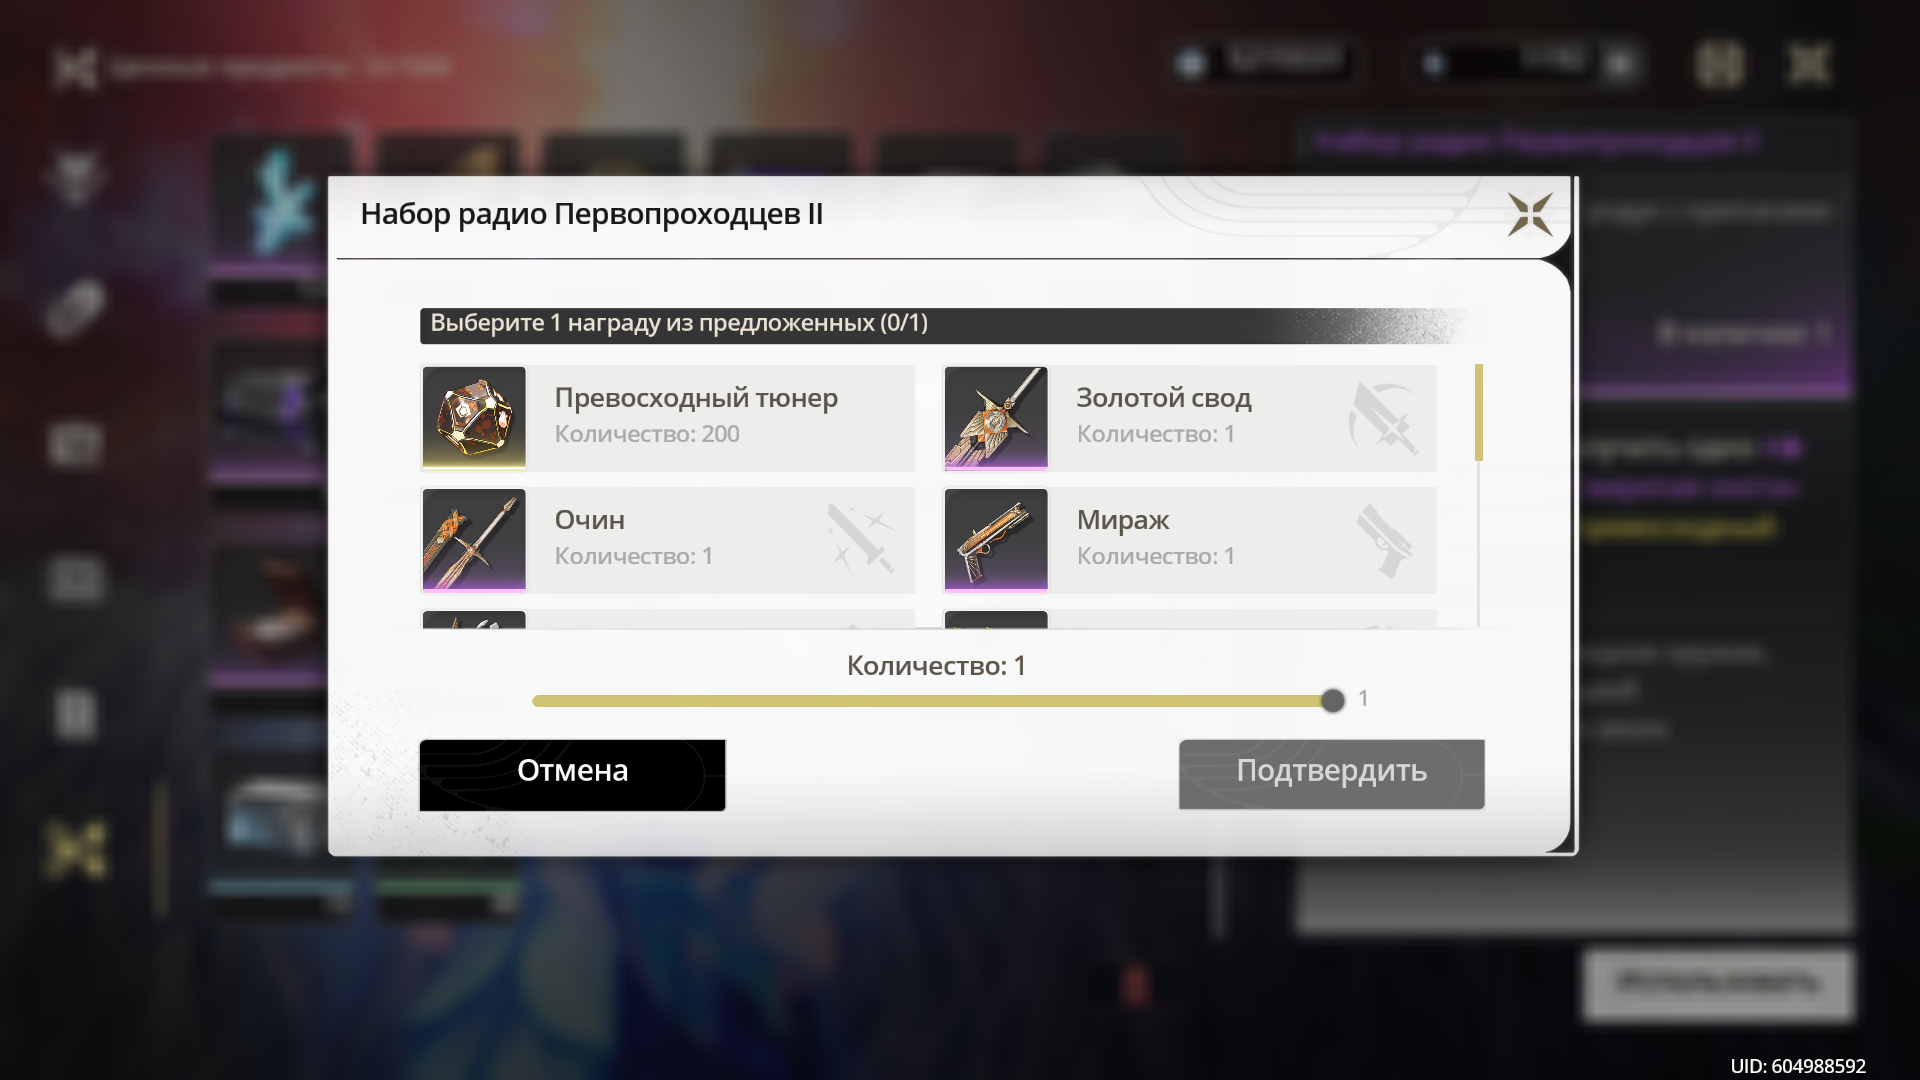Click the reward list scrollbar

(1479, 495)
